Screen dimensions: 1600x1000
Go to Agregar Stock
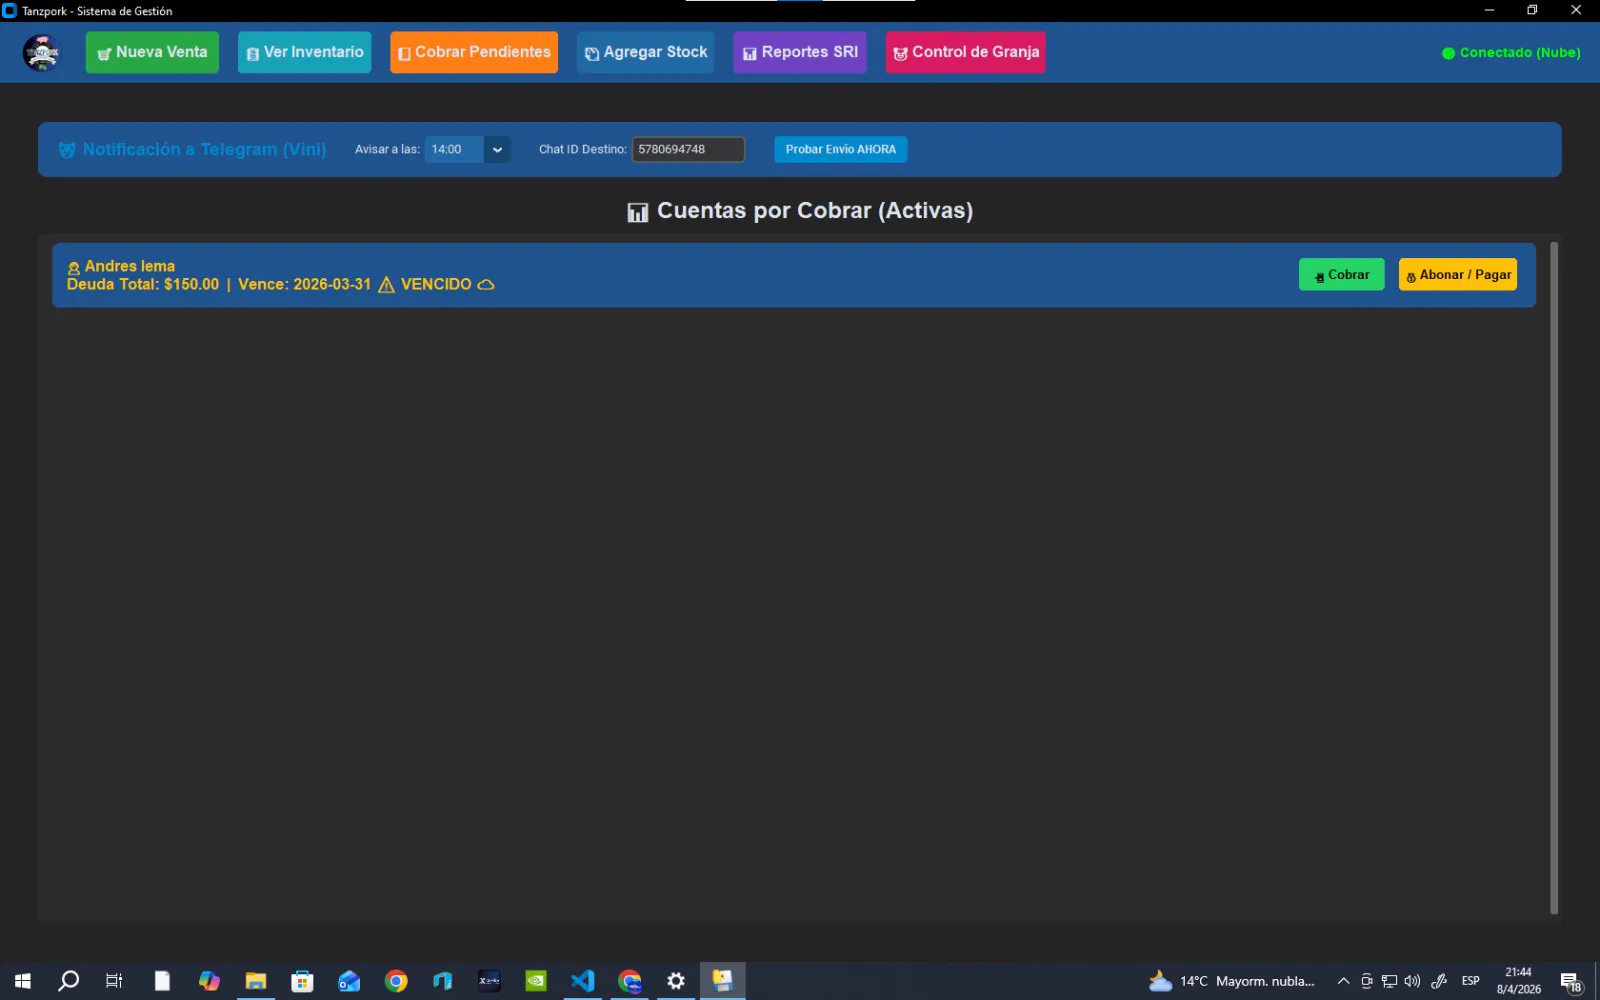(x=645, y=53)
